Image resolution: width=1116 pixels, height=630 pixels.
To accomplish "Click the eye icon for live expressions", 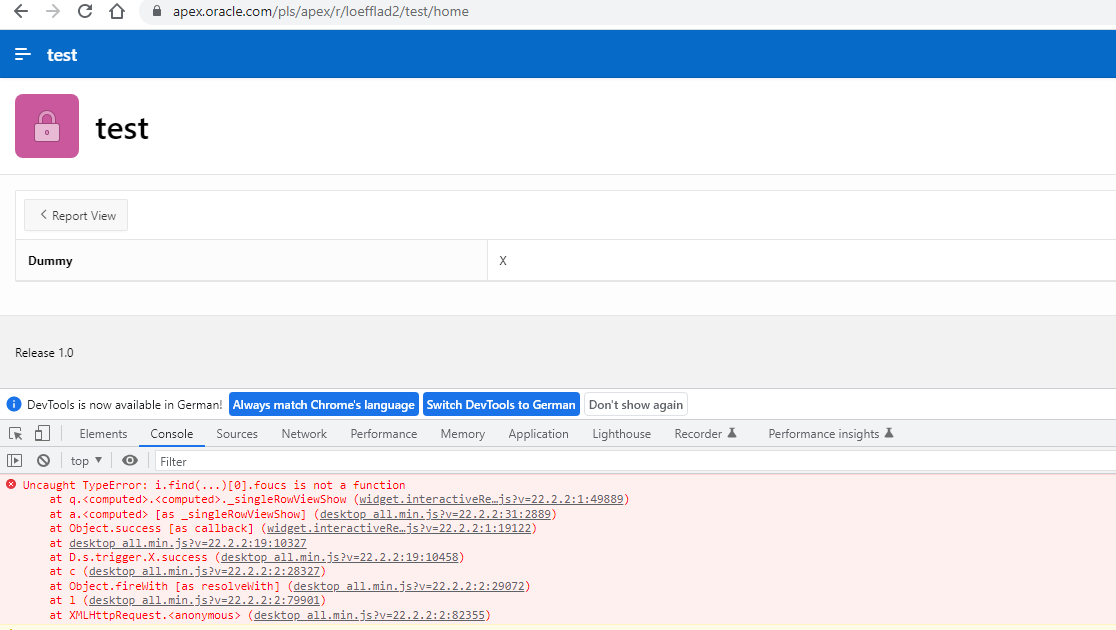I will (x=130, y=461).
